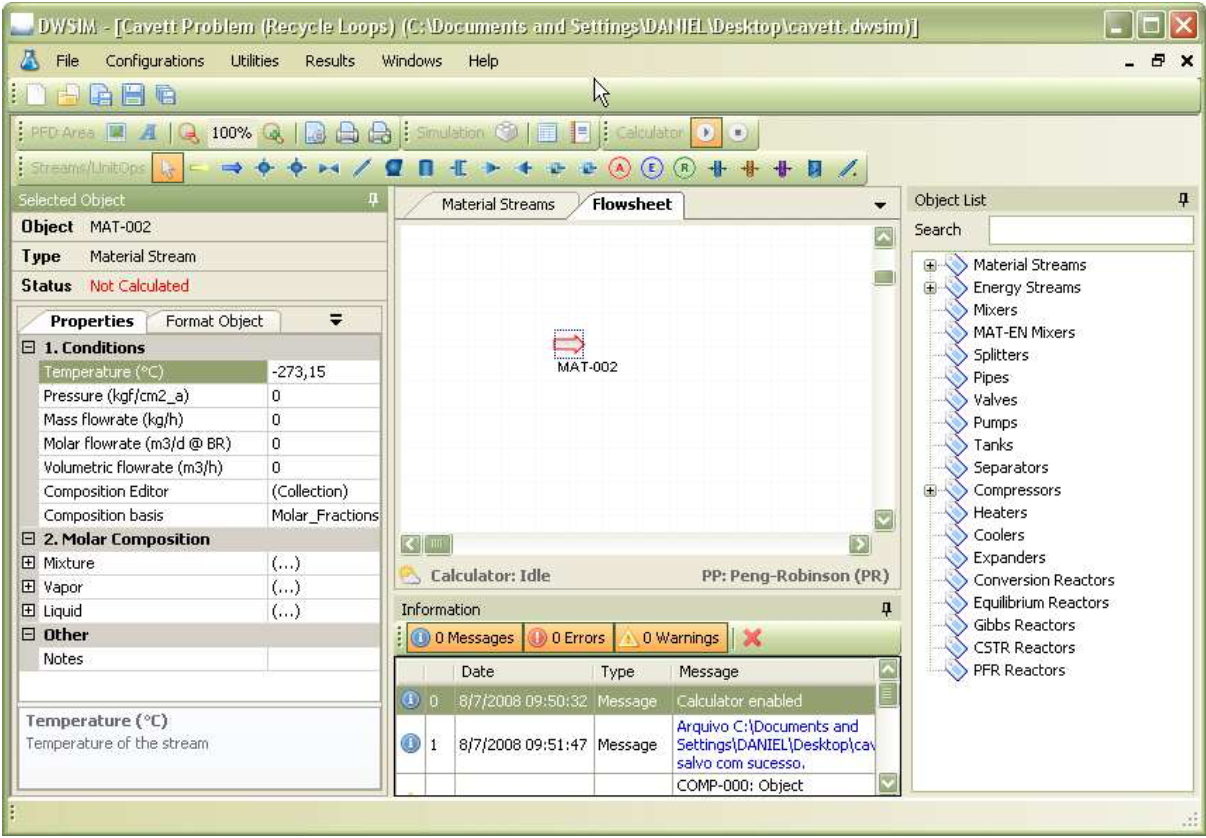Click the single green floppy Save icon

point(131,96)
